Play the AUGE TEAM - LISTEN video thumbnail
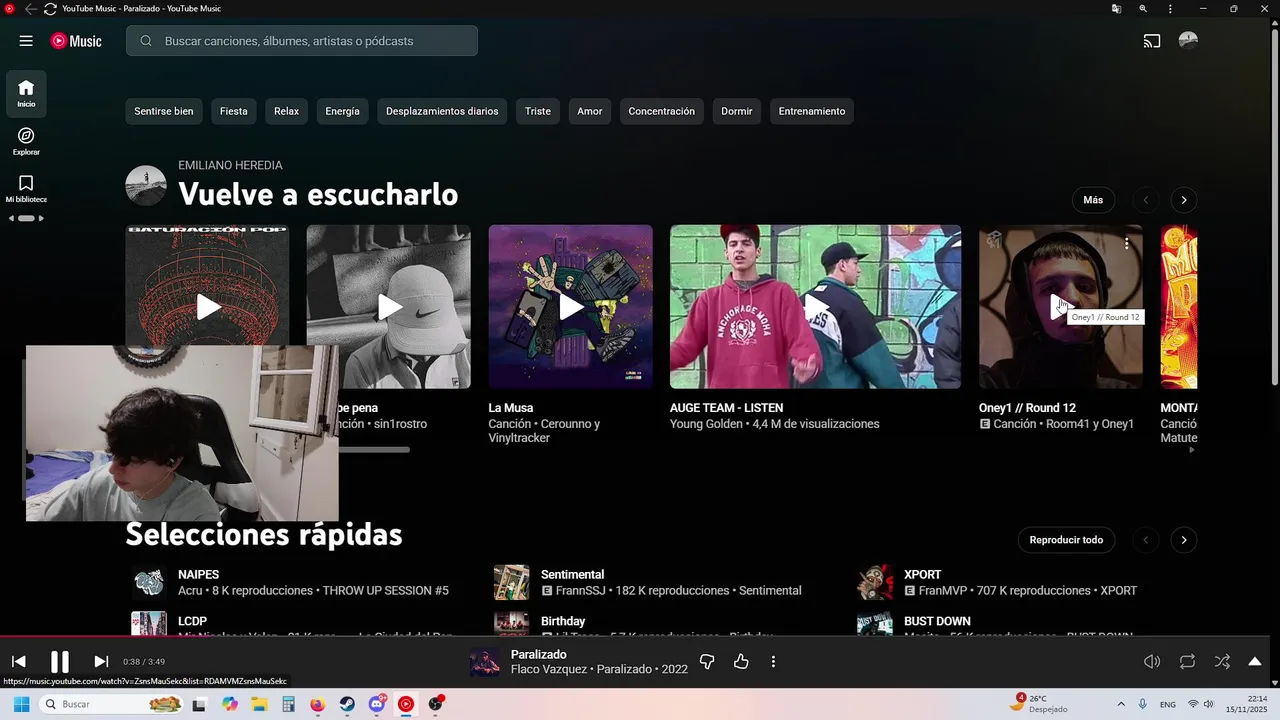Screen dimensions: 1280x720 tap(816, 307)
